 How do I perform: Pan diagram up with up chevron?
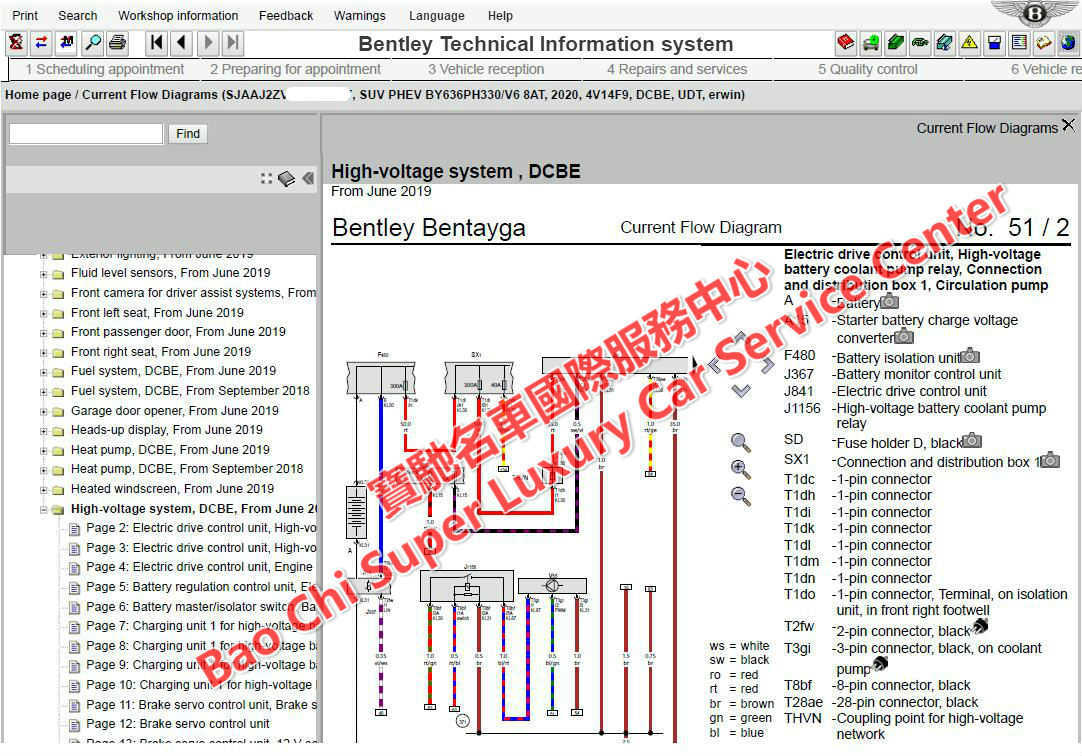point(740,337)
